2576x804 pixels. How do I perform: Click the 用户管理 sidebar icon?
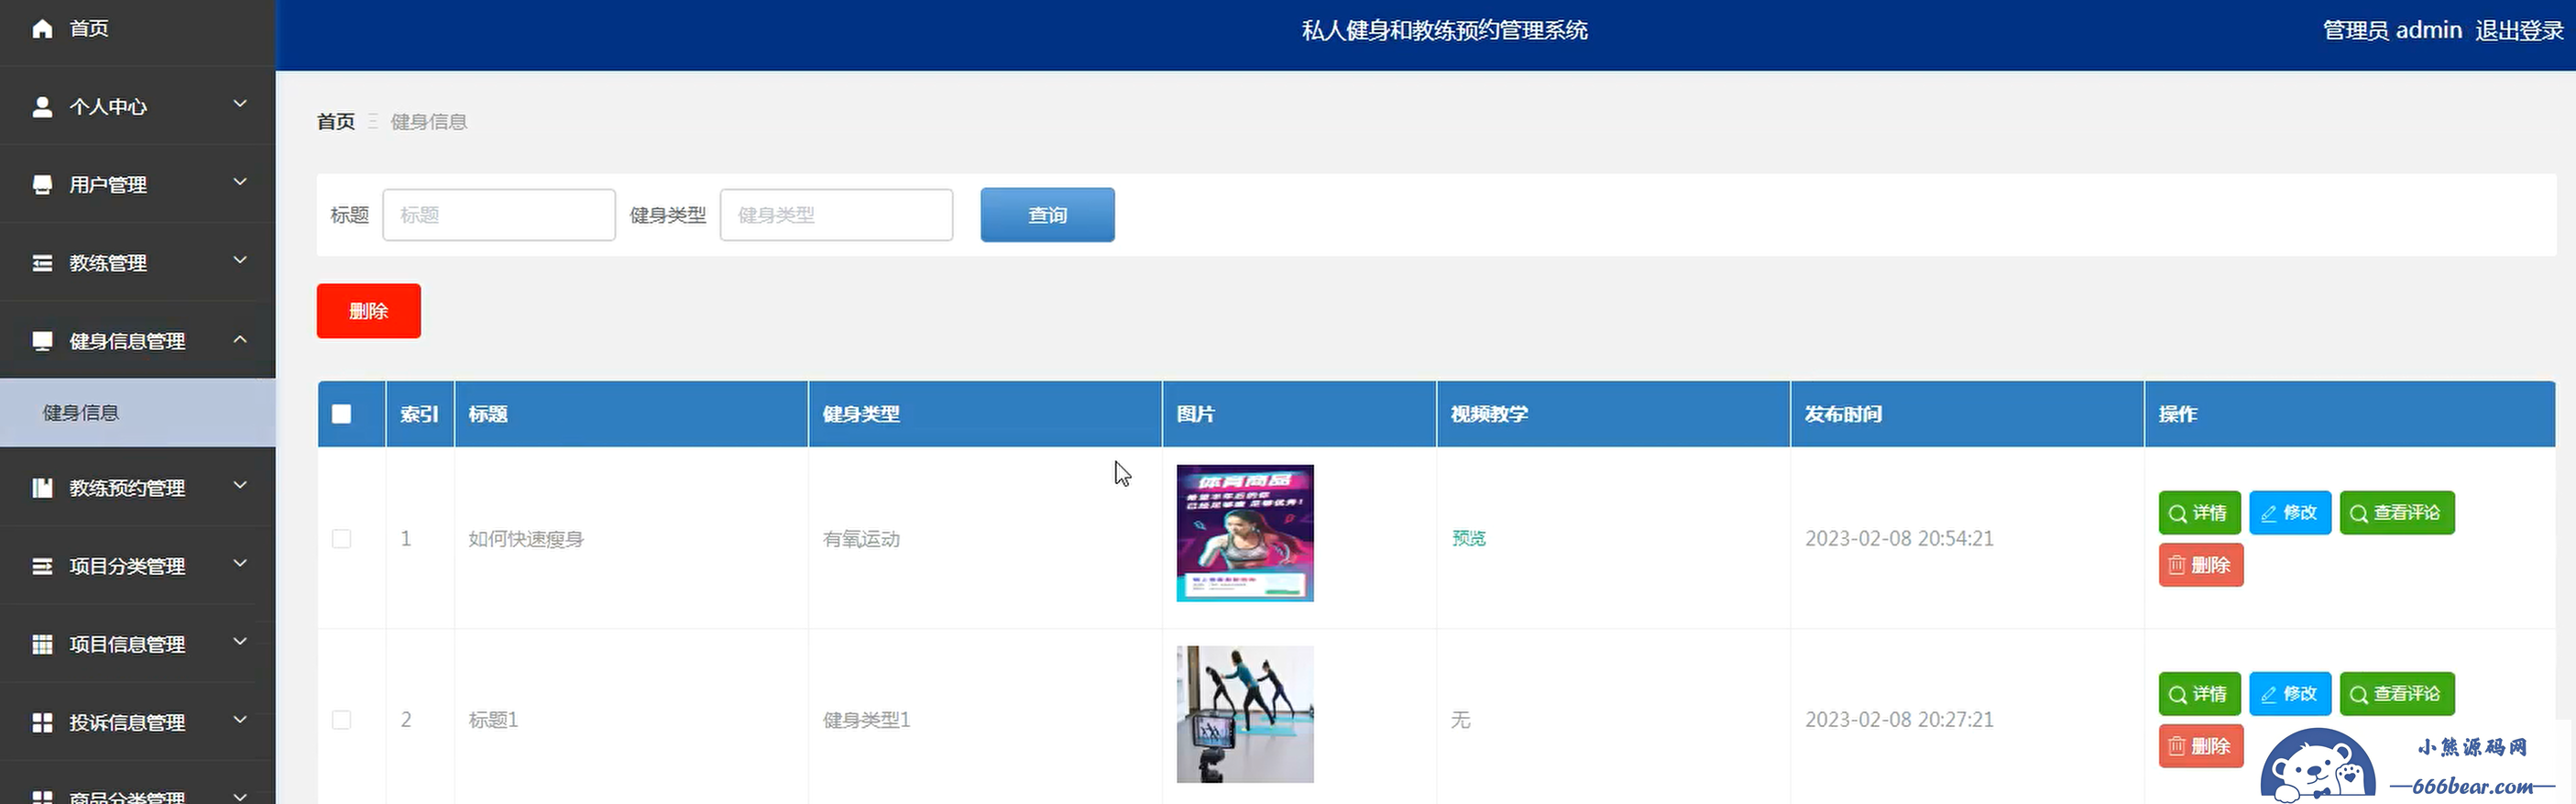click(x=42, y=185)
